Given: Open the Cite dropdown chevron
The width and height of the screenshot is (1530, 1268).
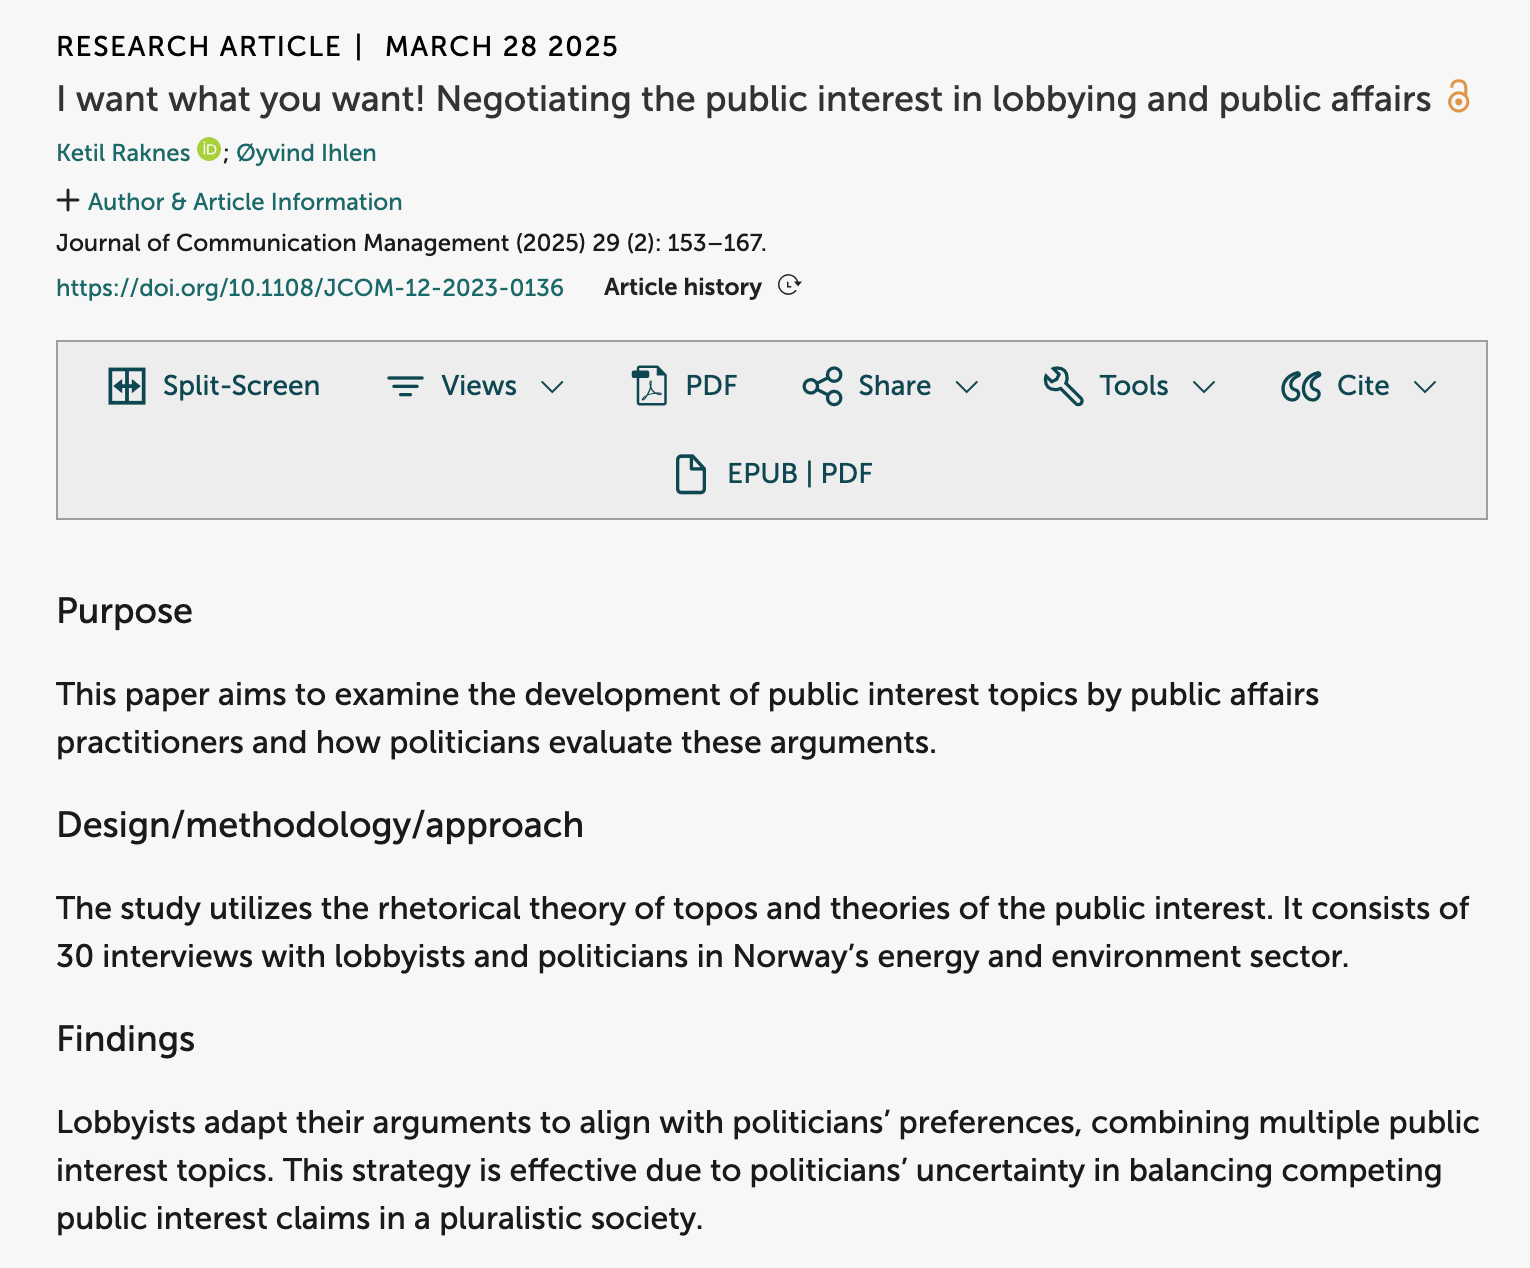Looking at the screenshot, I should tap(1425, 387).
